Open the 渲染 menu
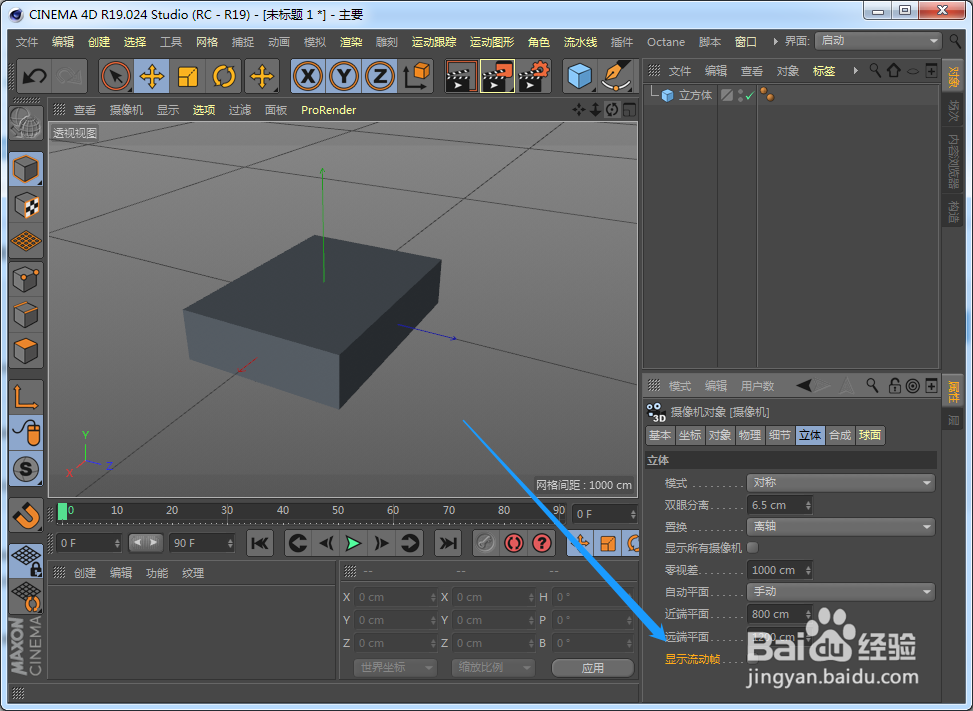This screenshot has width=973, height=711. 351,42
